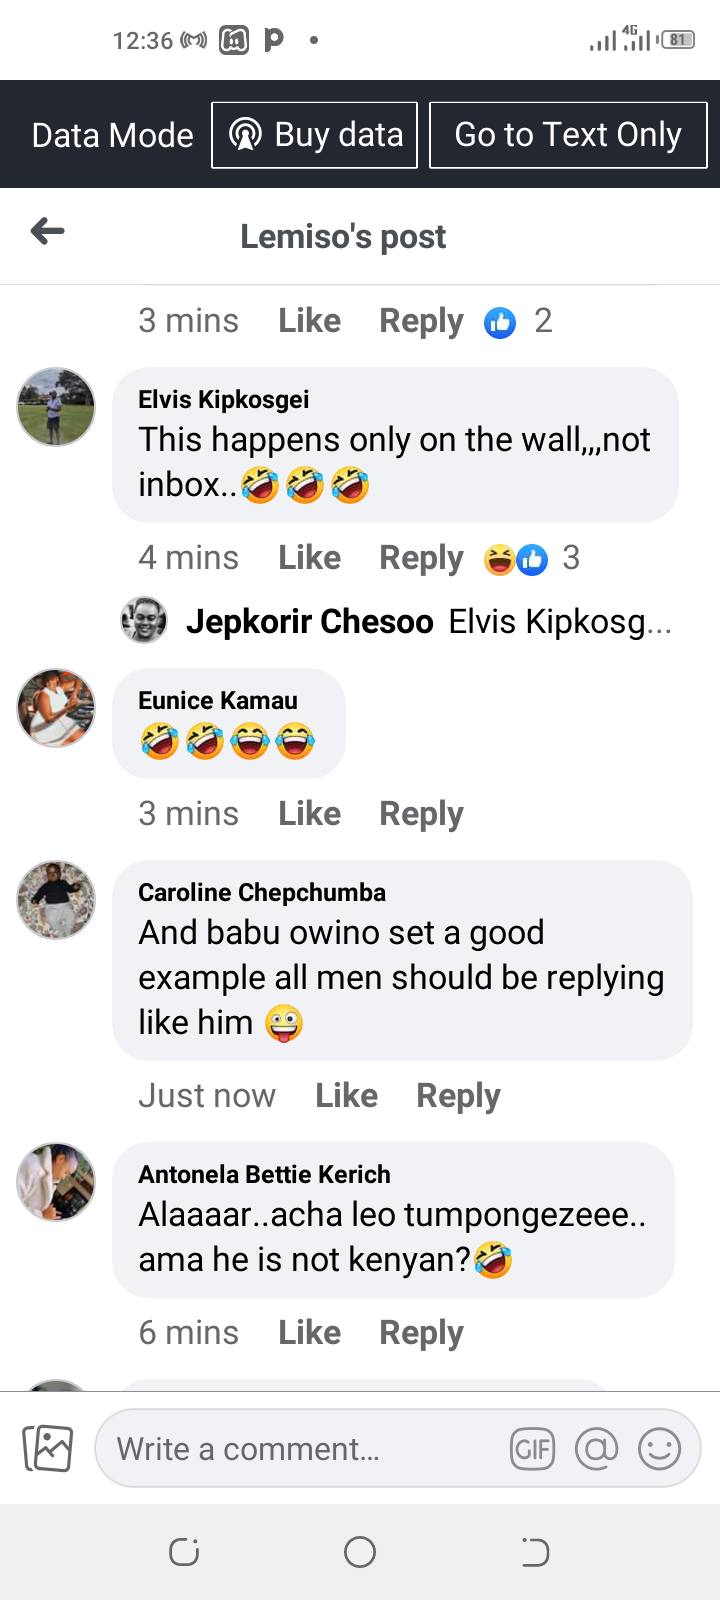Open Caroline Chepchumba's profile picture
Screen dimensions: 720x1600
pyautogui.click(x=56, y=900)
